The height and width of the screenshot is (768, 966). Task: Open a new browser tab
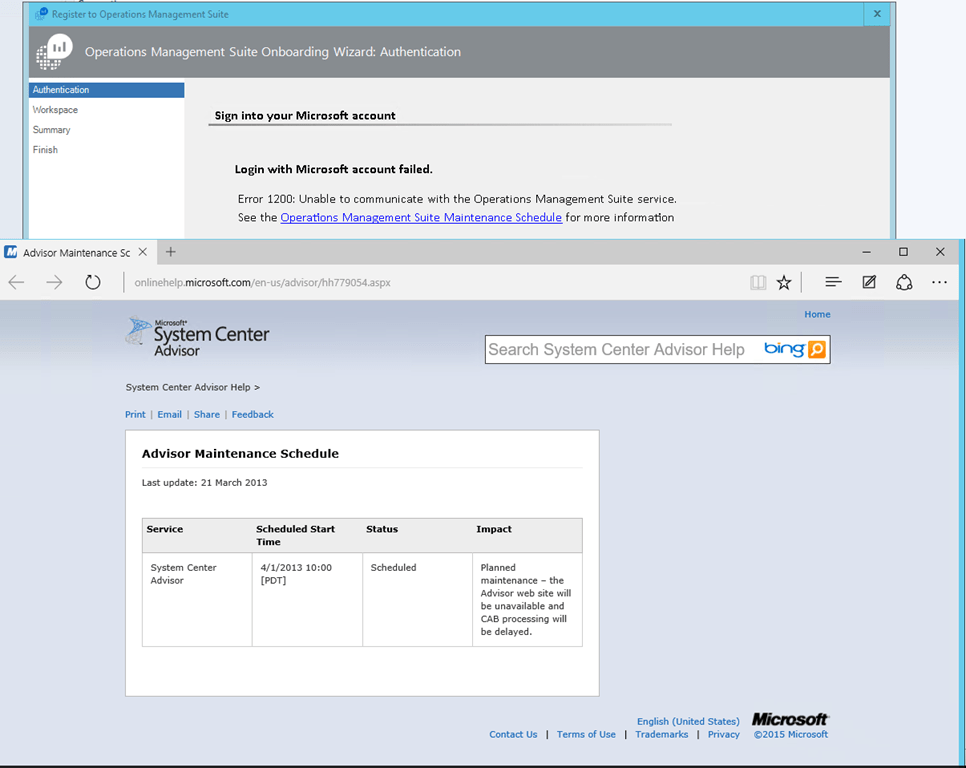[171, 252]
